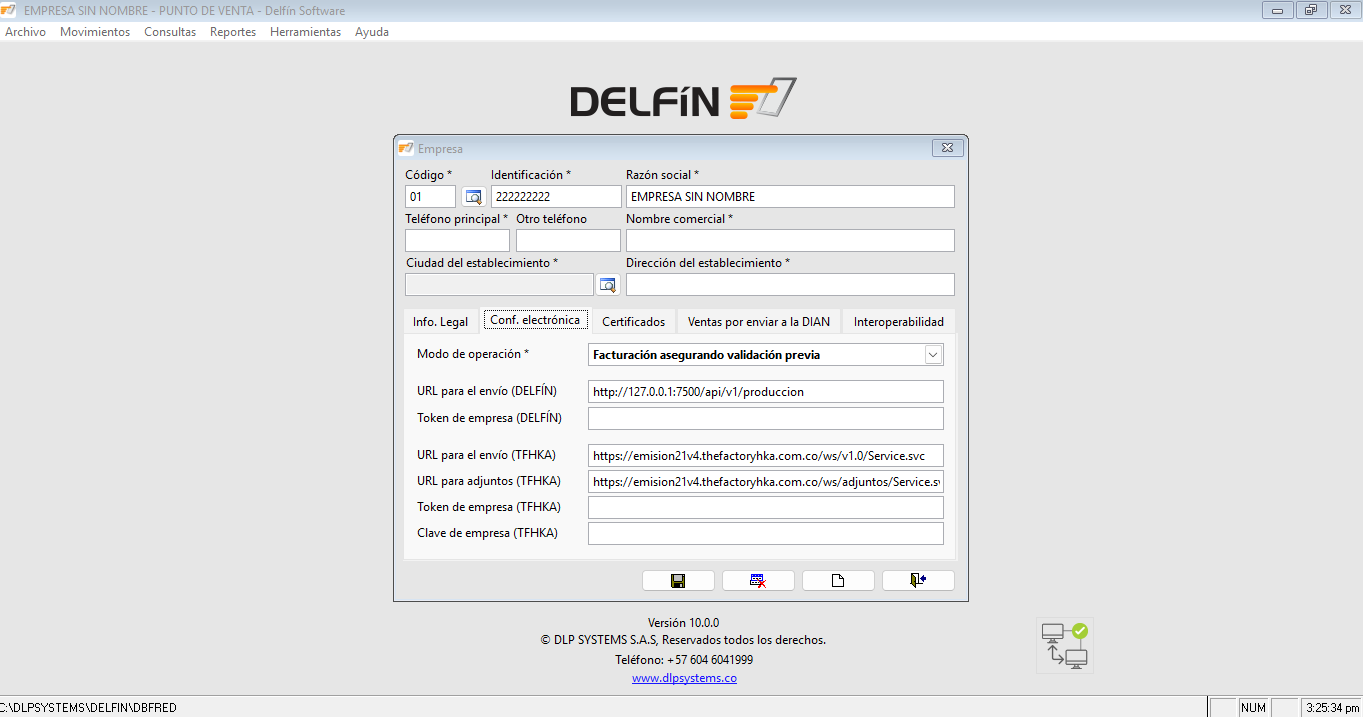This screenshot has width=1363, height=717.
Task: Click the Otro teléfono field
Action: click(568, 241)
